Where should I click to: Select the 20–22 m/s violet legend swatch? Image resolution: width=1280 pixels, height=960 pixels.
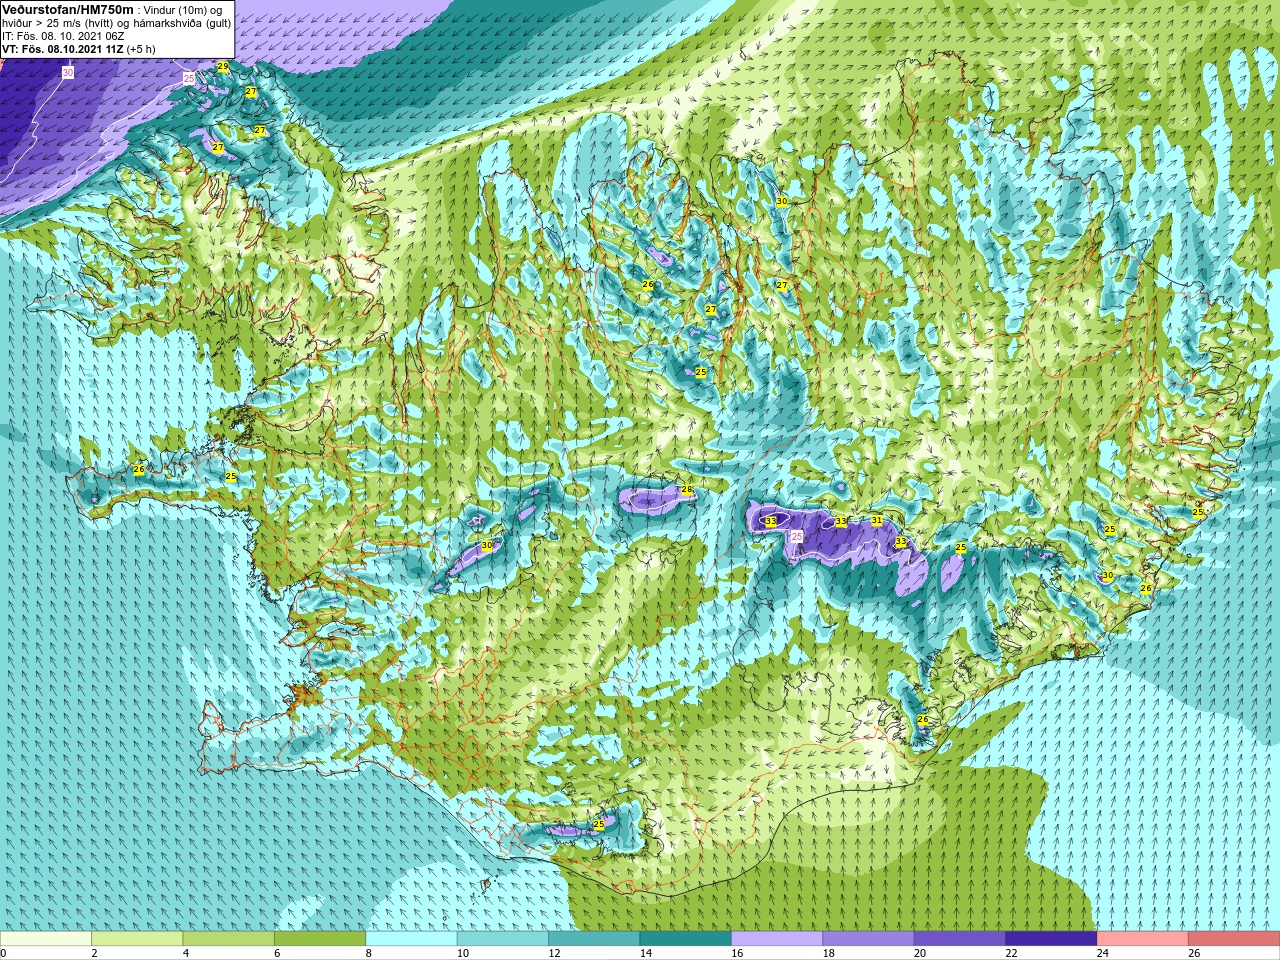[x=960, y=939]
